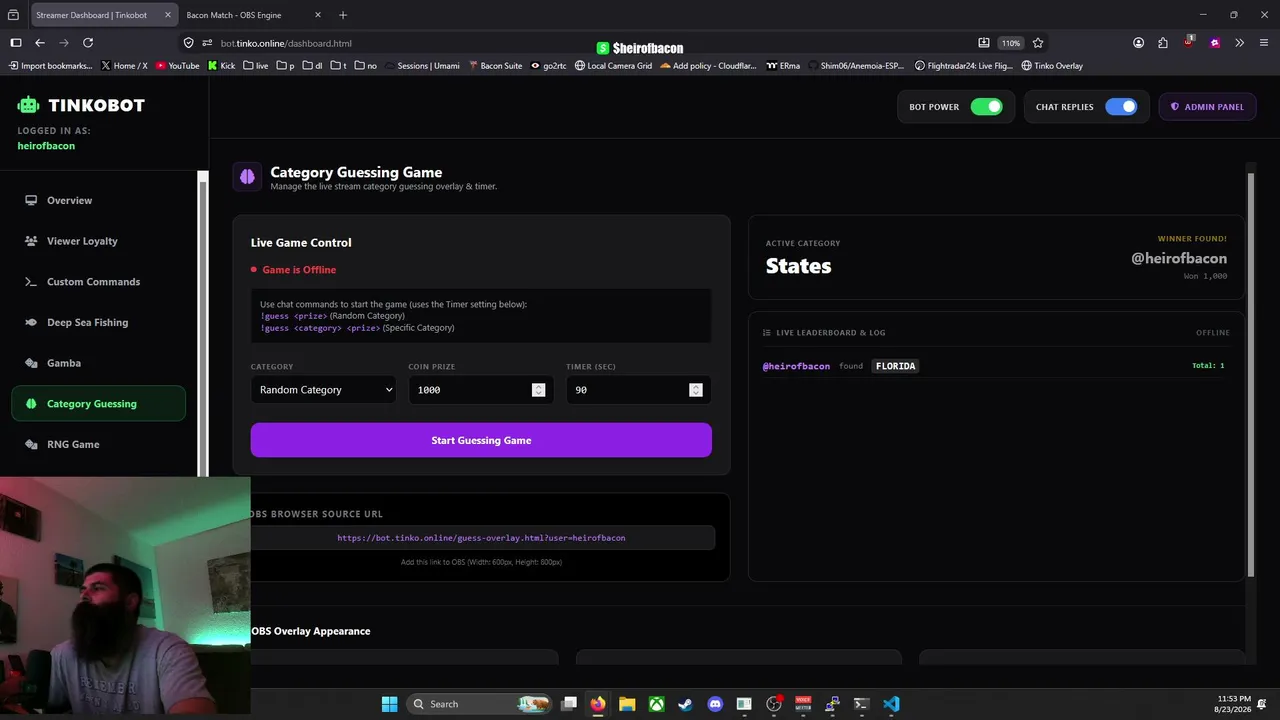Bookmark this page with the star icon

1038,43
